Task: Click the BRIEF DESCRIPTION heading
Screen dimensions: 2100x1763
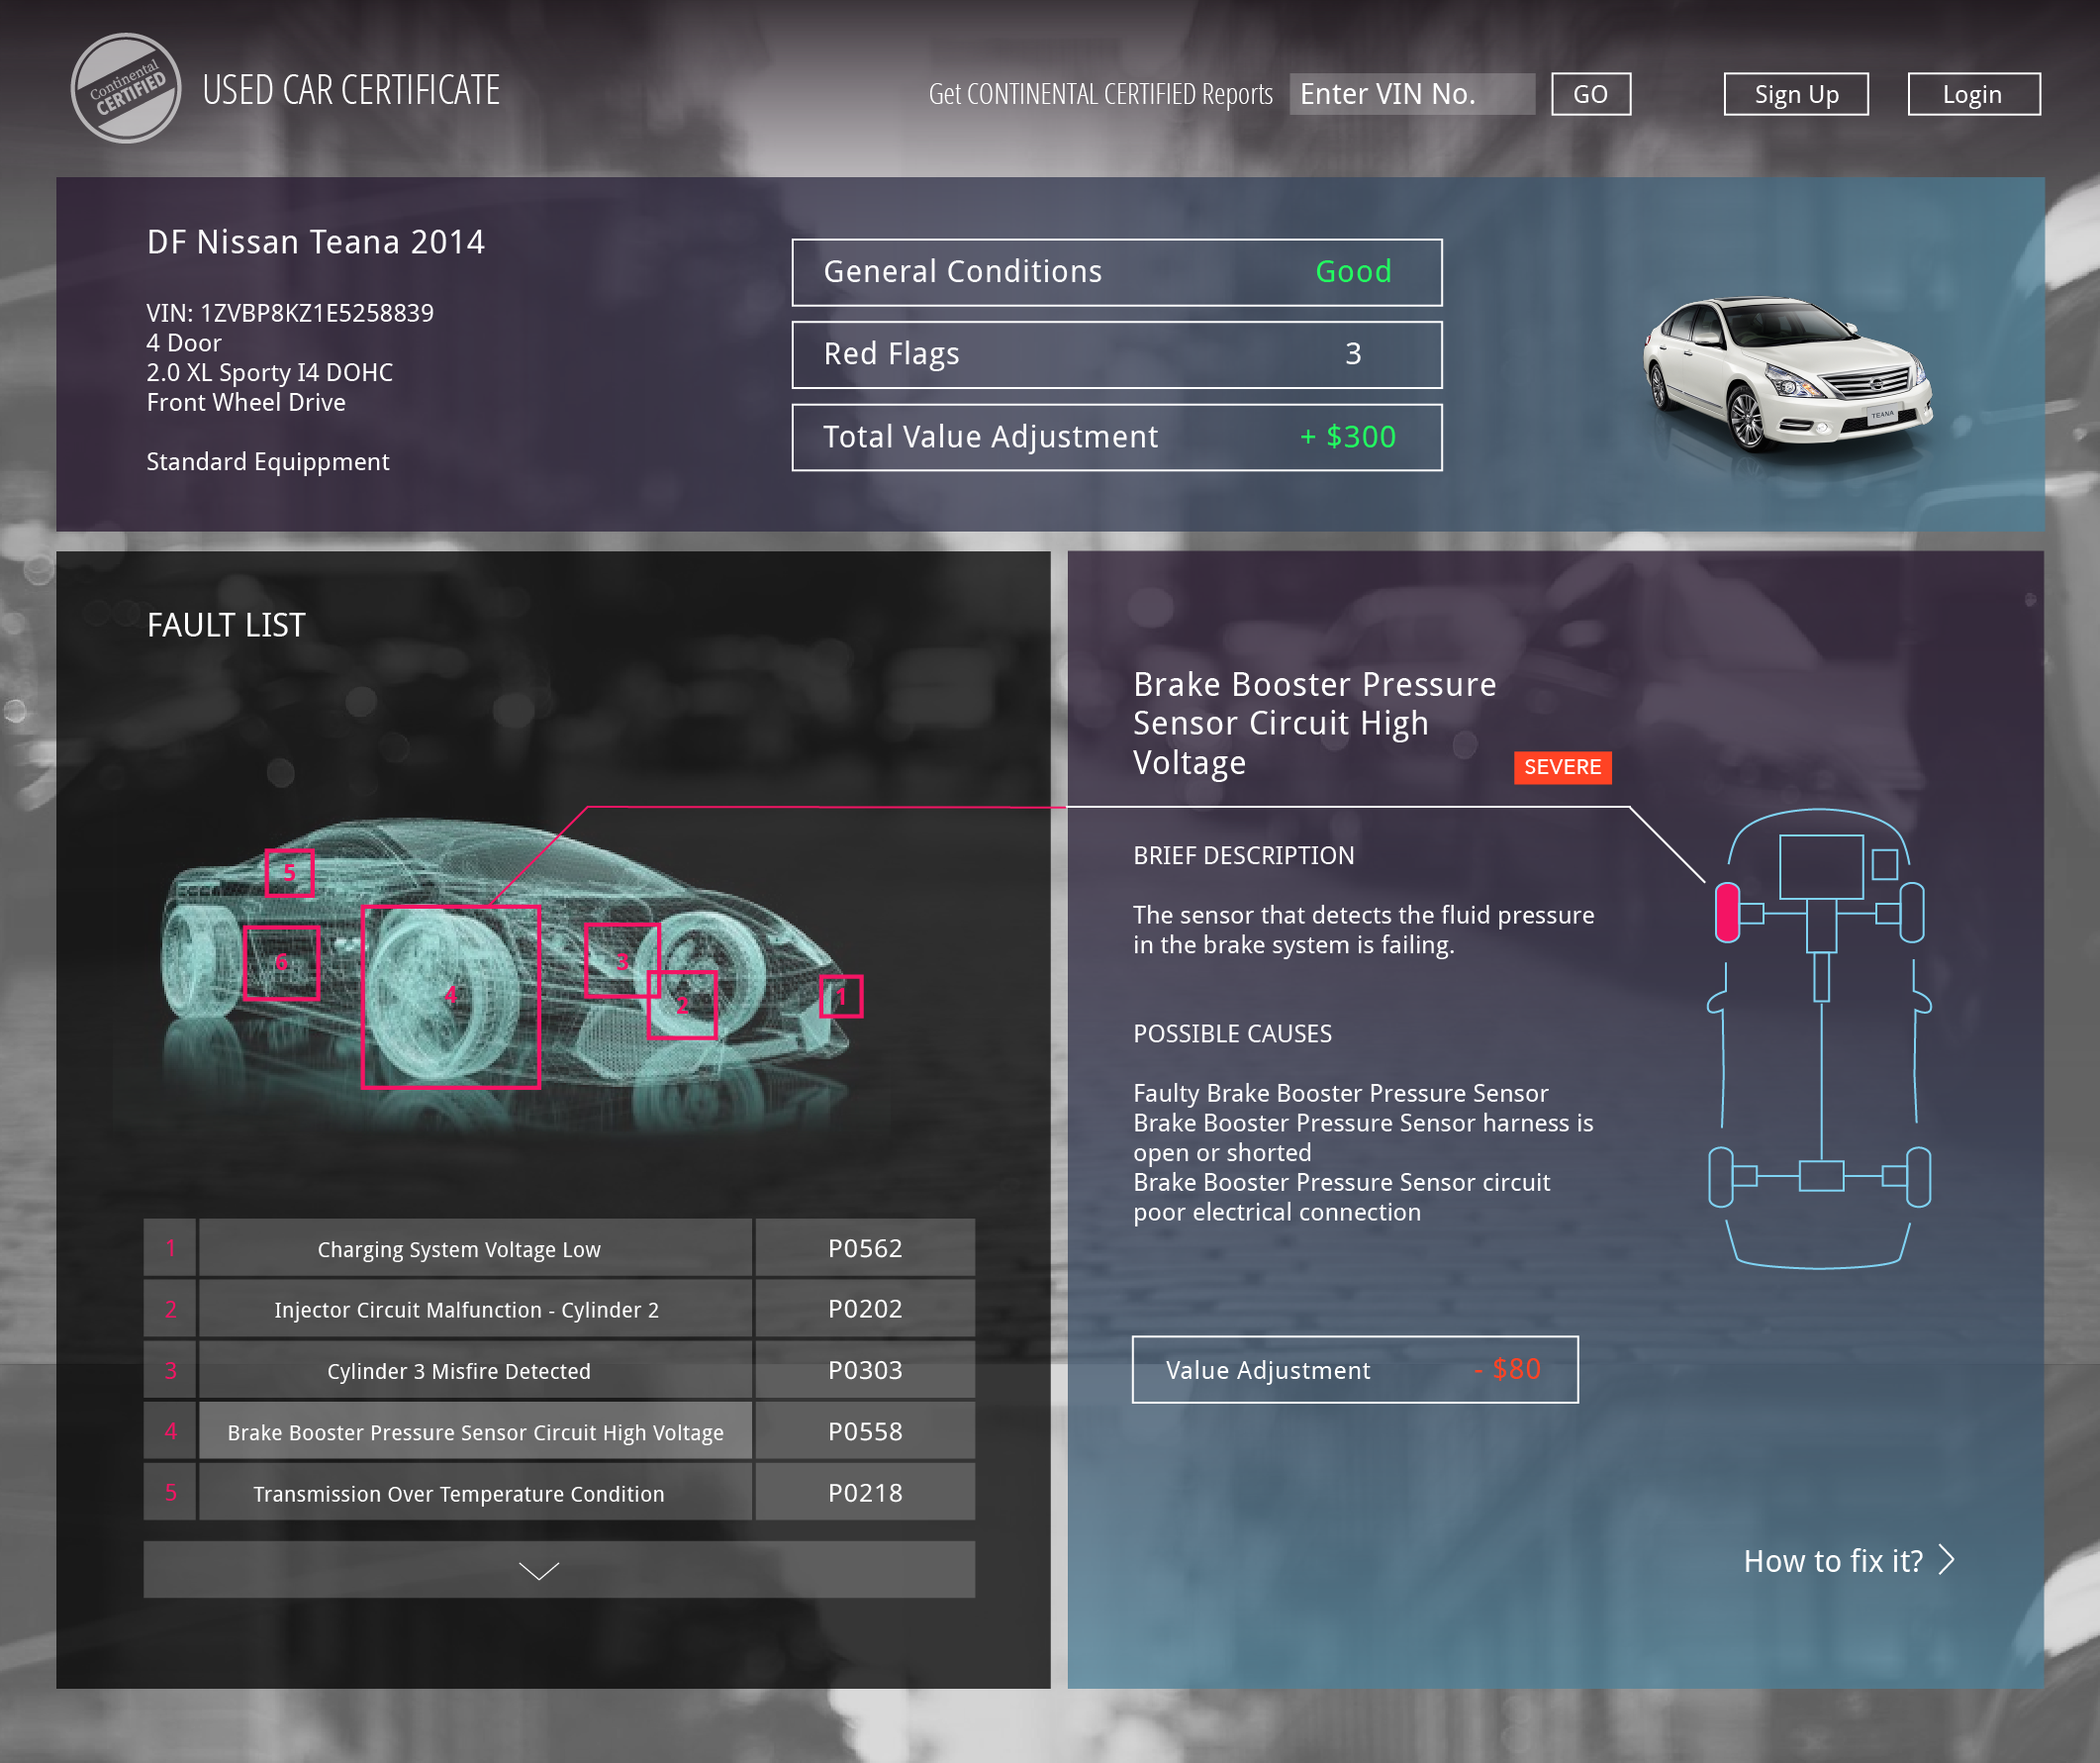Action: 1244,856
